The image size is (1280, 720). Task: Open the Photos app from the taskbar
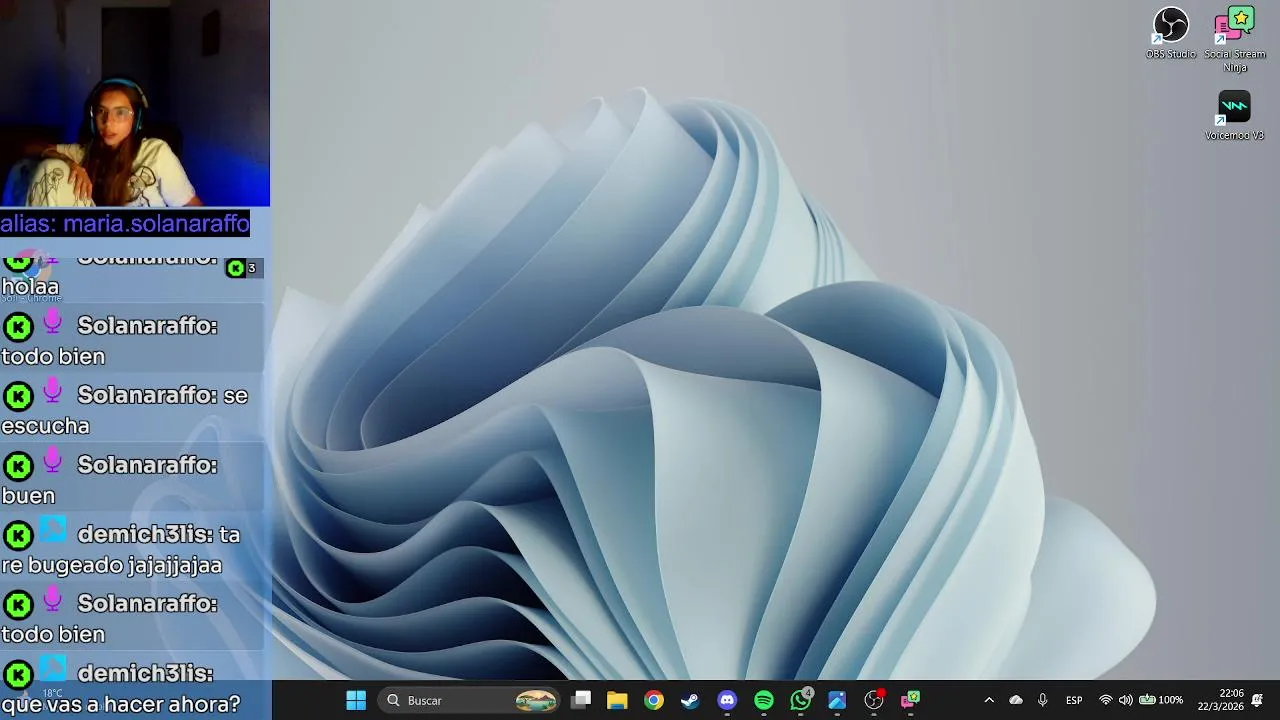[837, 700]
